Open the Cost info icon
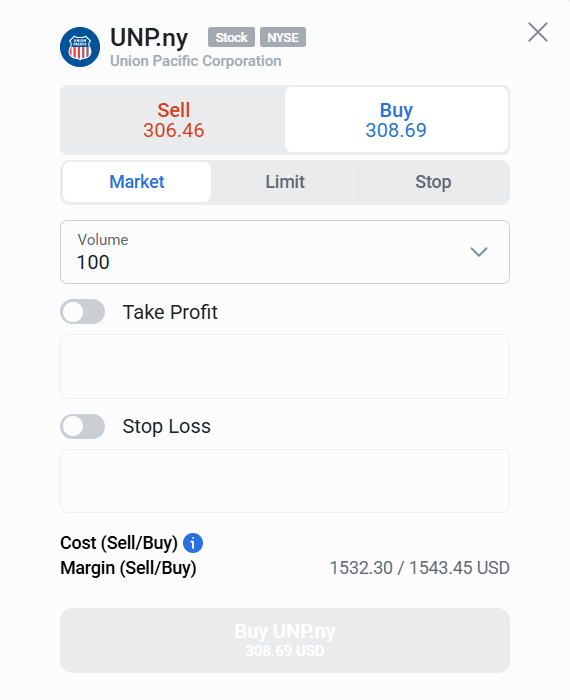Viewport: 570px width, 700px height. click(193, 543)
